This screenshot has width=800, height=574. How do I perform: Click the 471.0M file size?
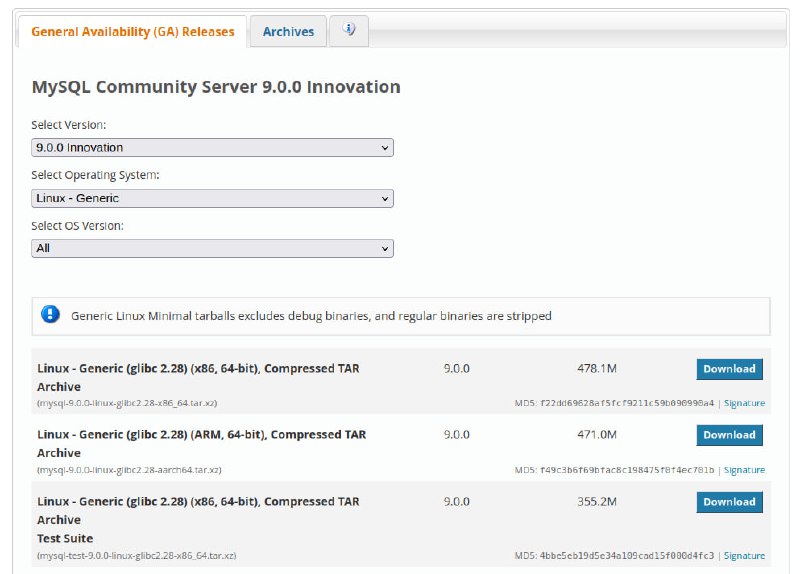(x=597, y=435)
